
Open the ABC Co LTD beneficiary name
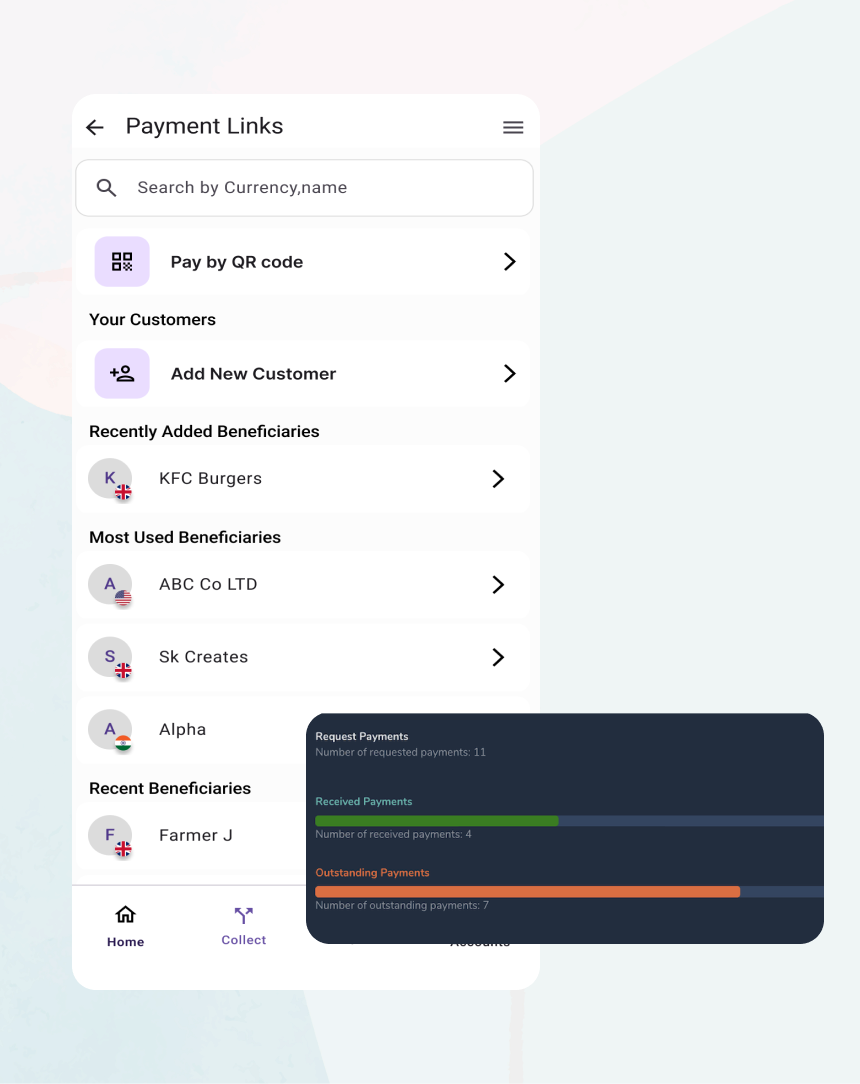click(208, 584)
